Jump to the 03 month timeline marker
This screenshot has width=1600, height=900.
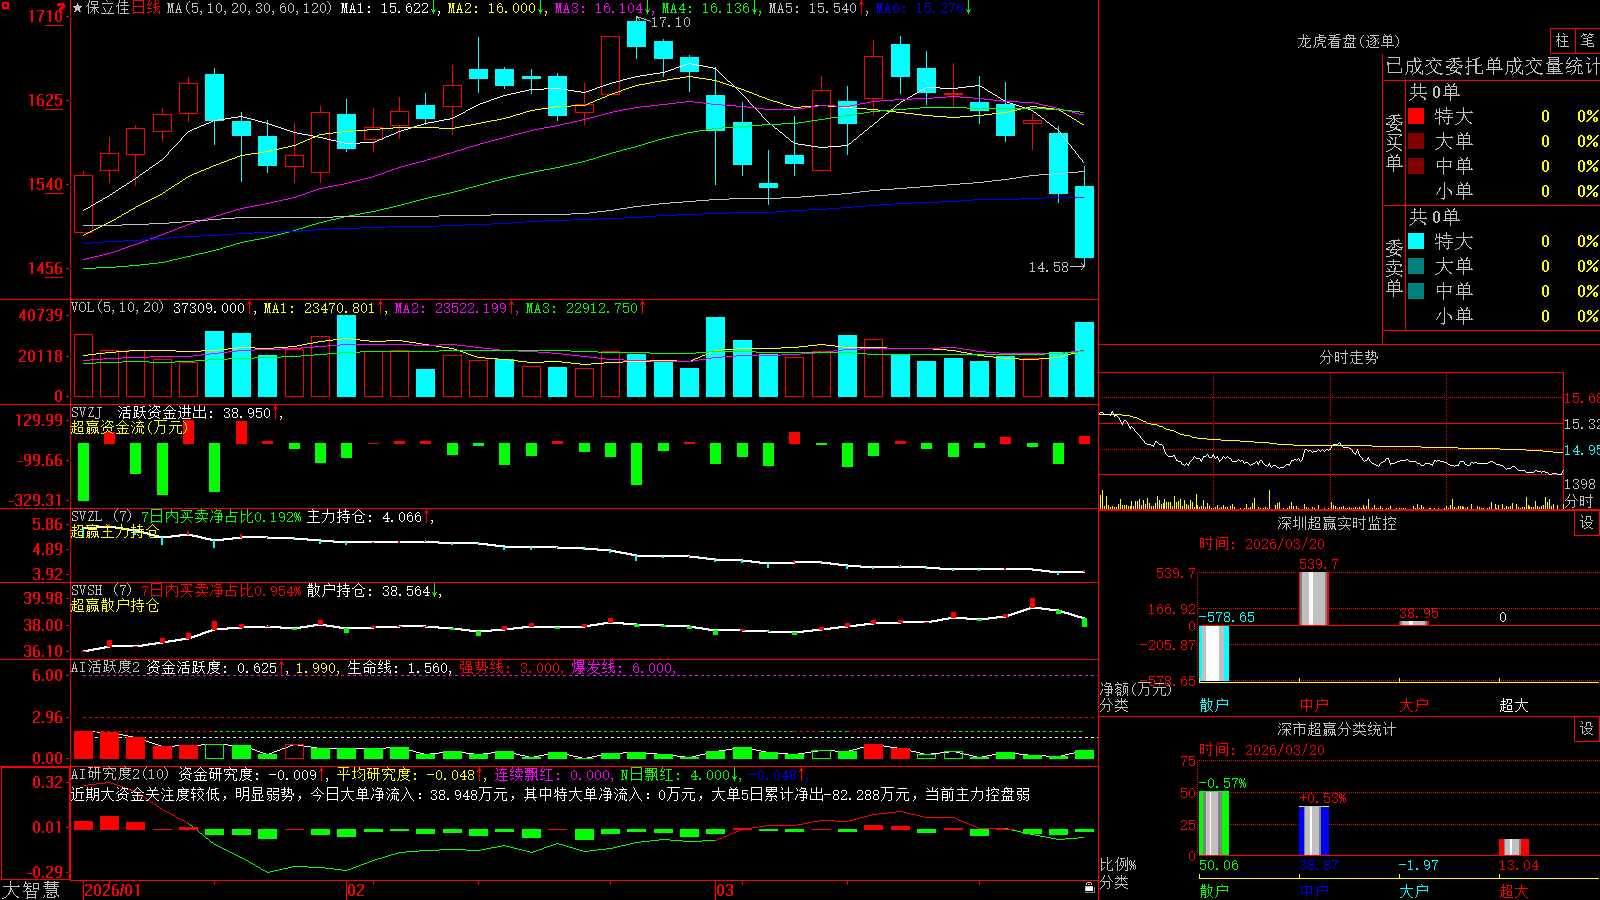click(x=725, y=890)
